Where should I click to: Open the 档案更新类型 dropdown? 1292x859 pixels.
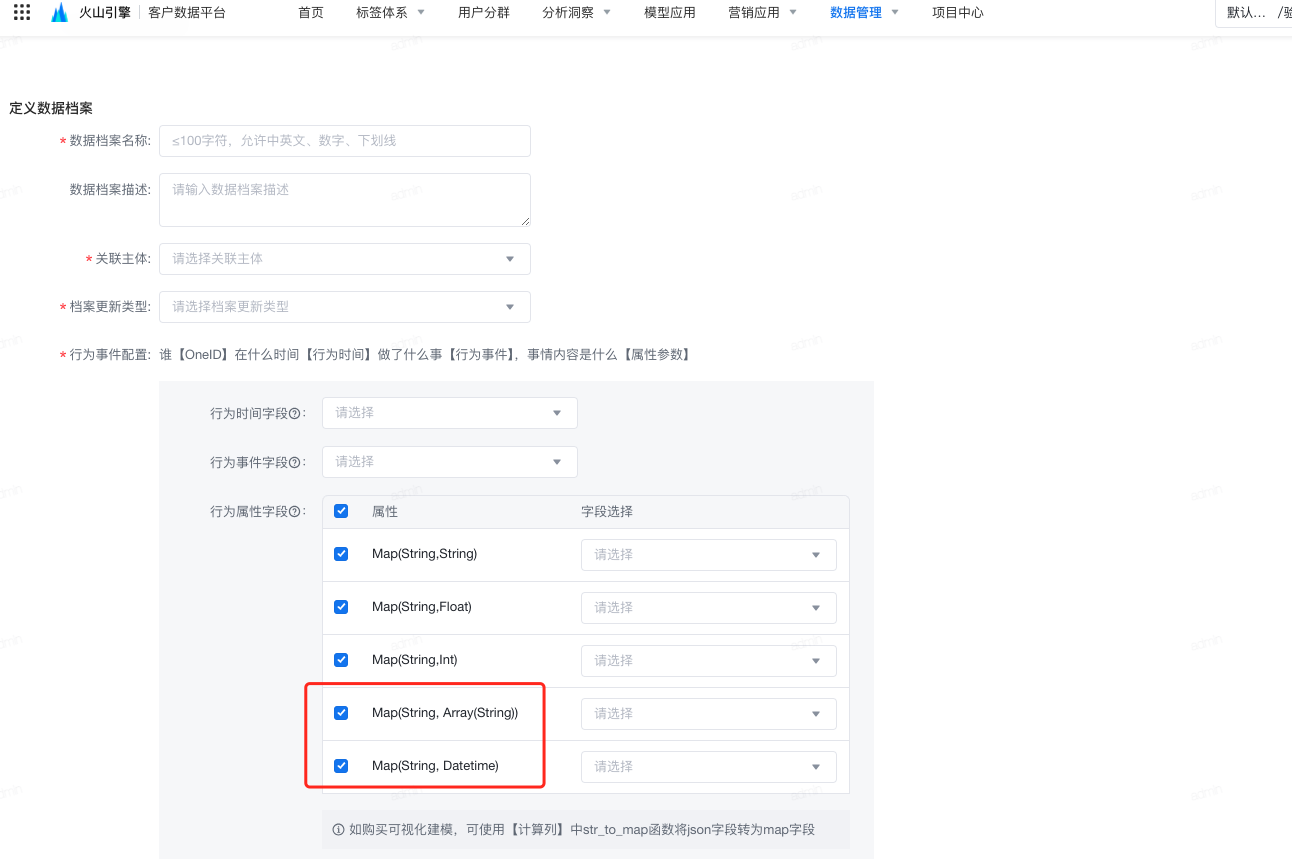(x=345, y=307)
